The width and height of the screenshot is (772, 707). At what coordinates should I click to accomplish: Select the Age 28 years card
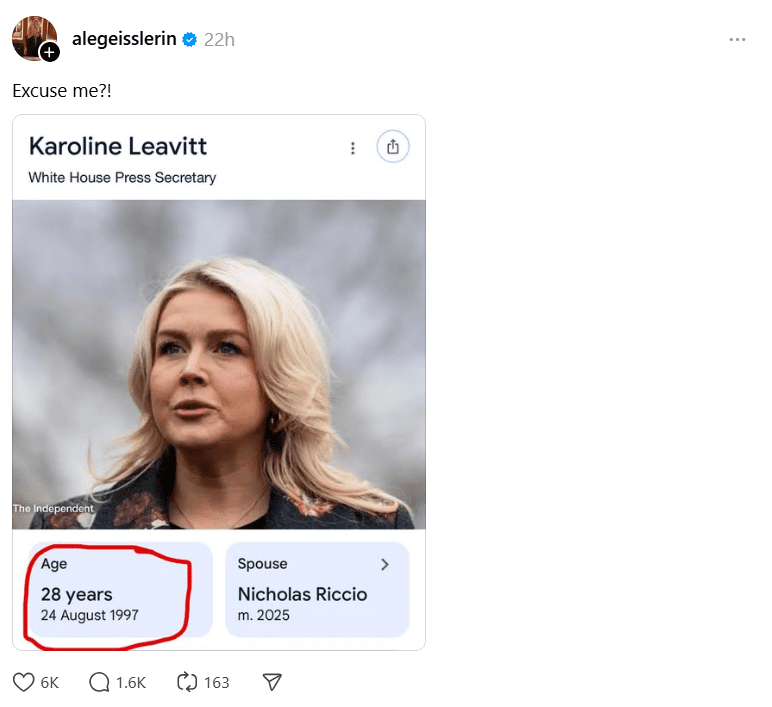pos(112,589)
